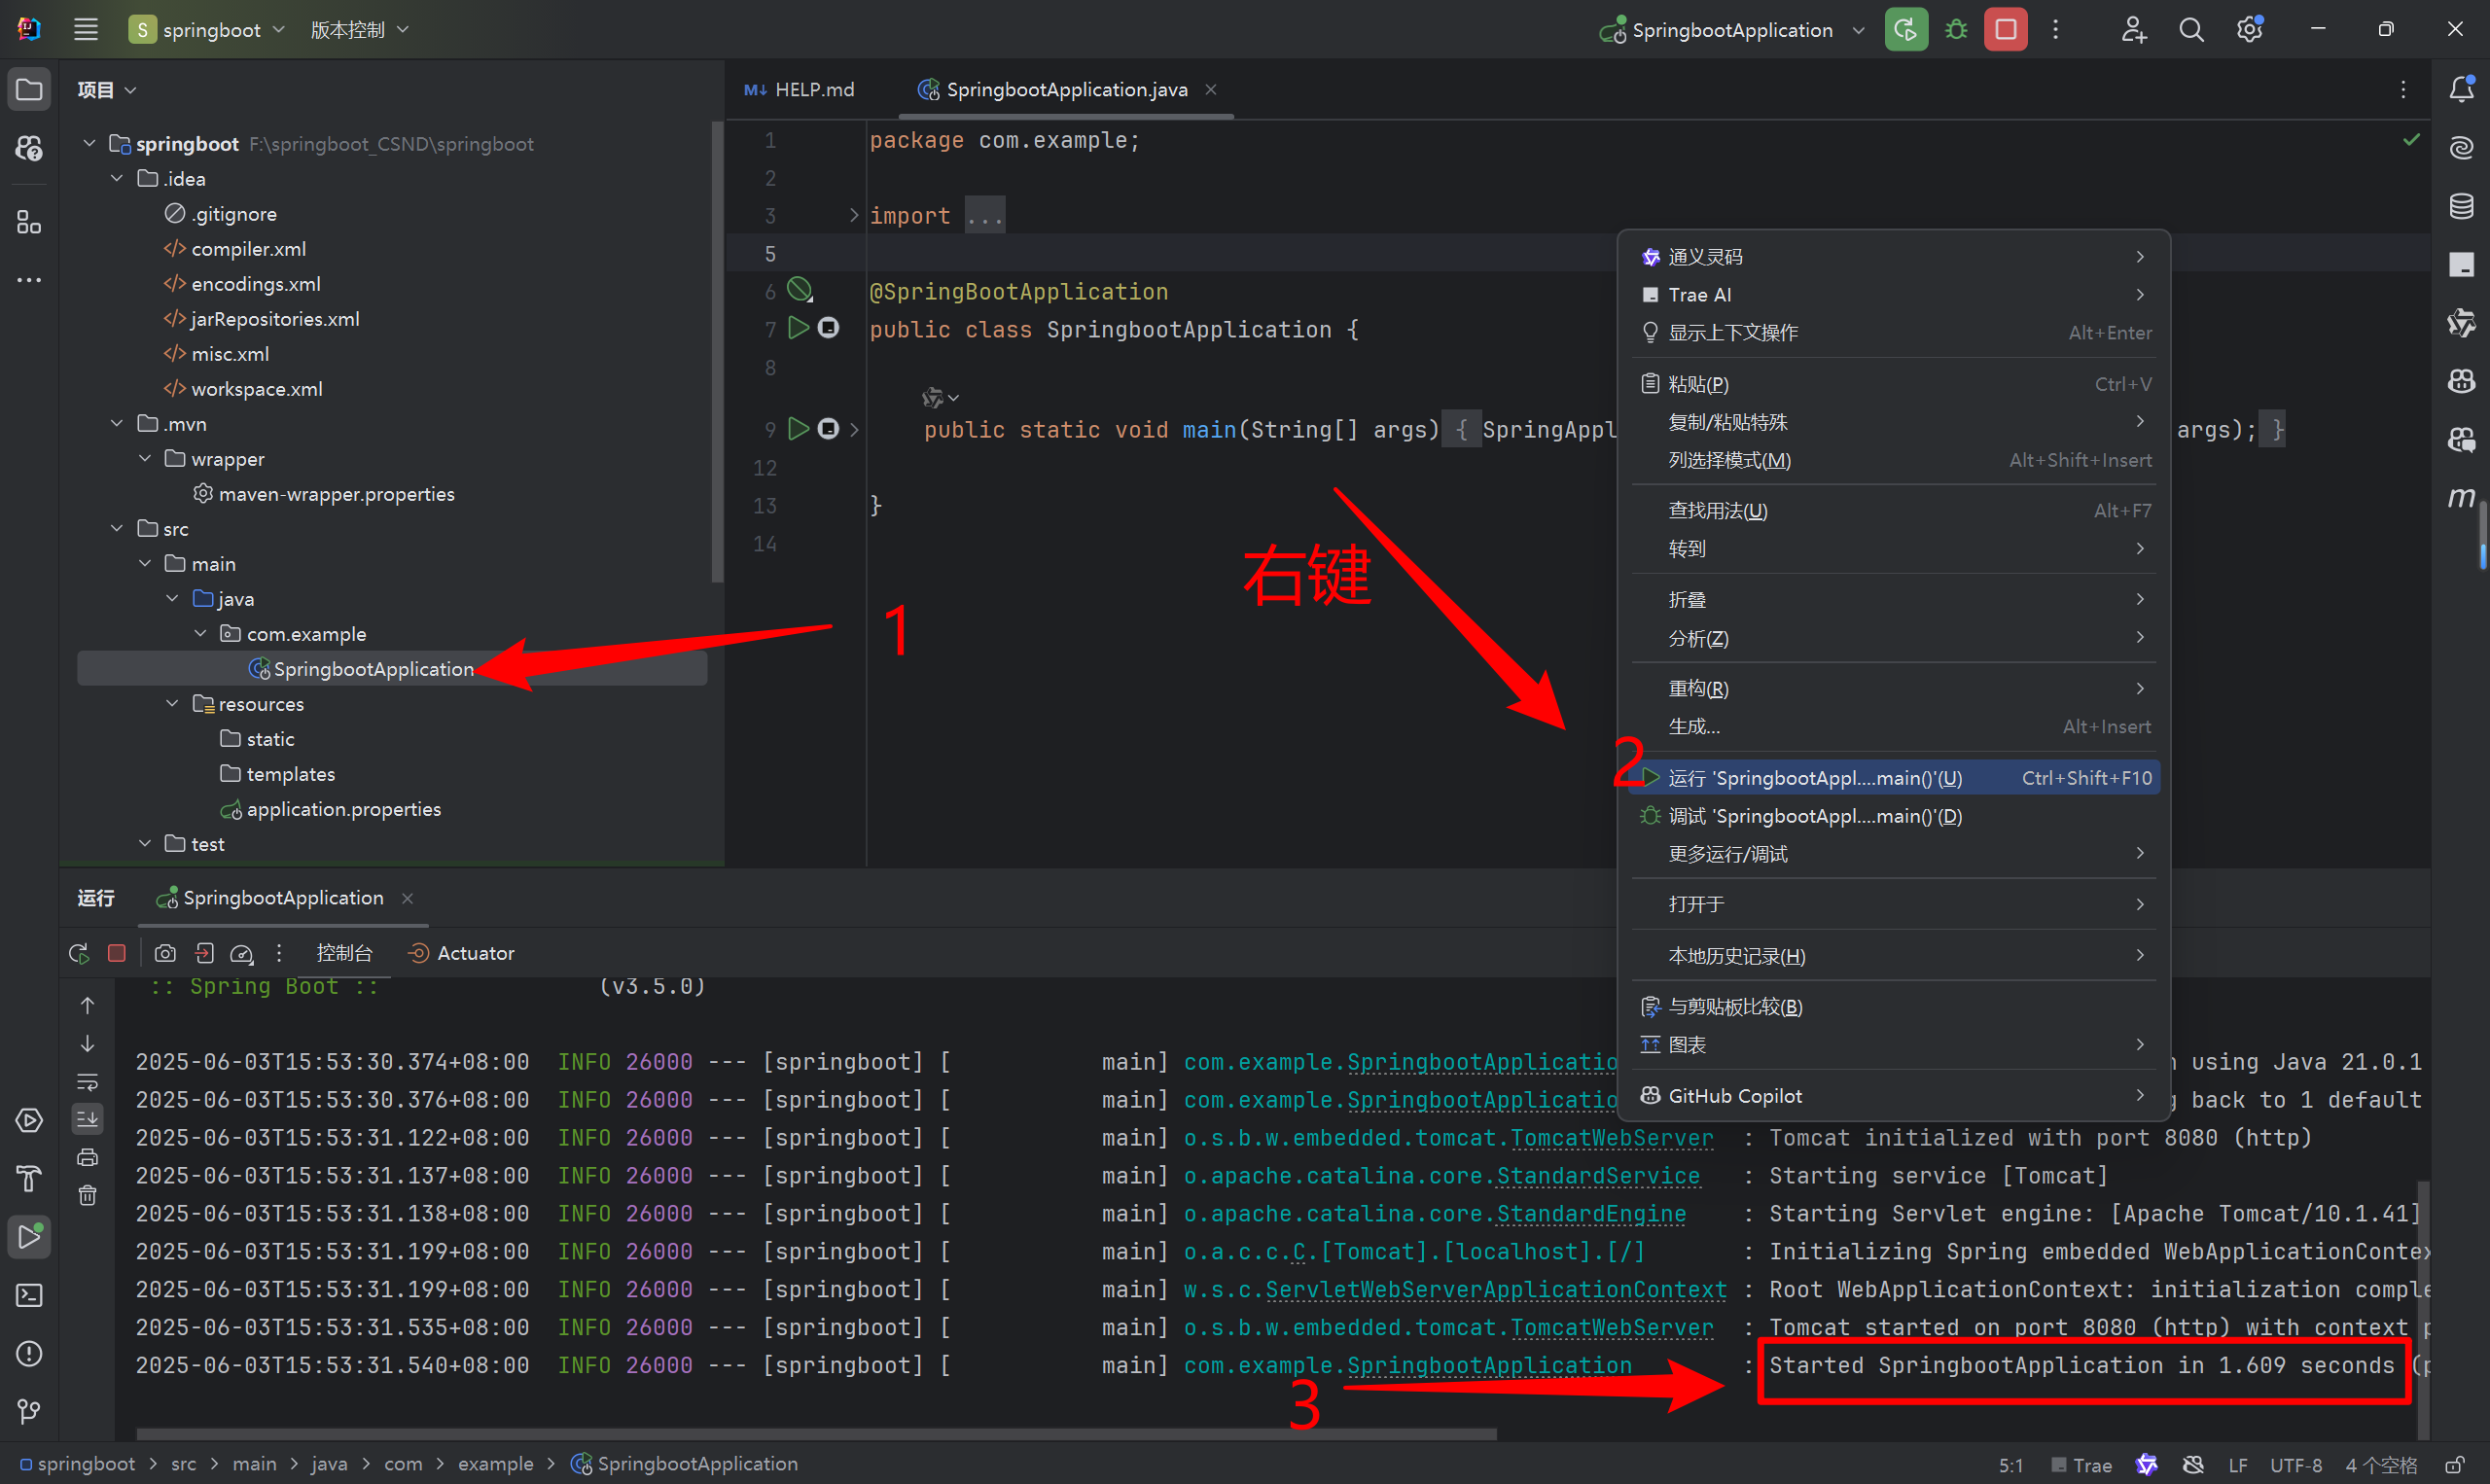Click the Debug bug icon in the top toolbar
Viewport: 2490px width, 1484px height.
point(1956,30)
